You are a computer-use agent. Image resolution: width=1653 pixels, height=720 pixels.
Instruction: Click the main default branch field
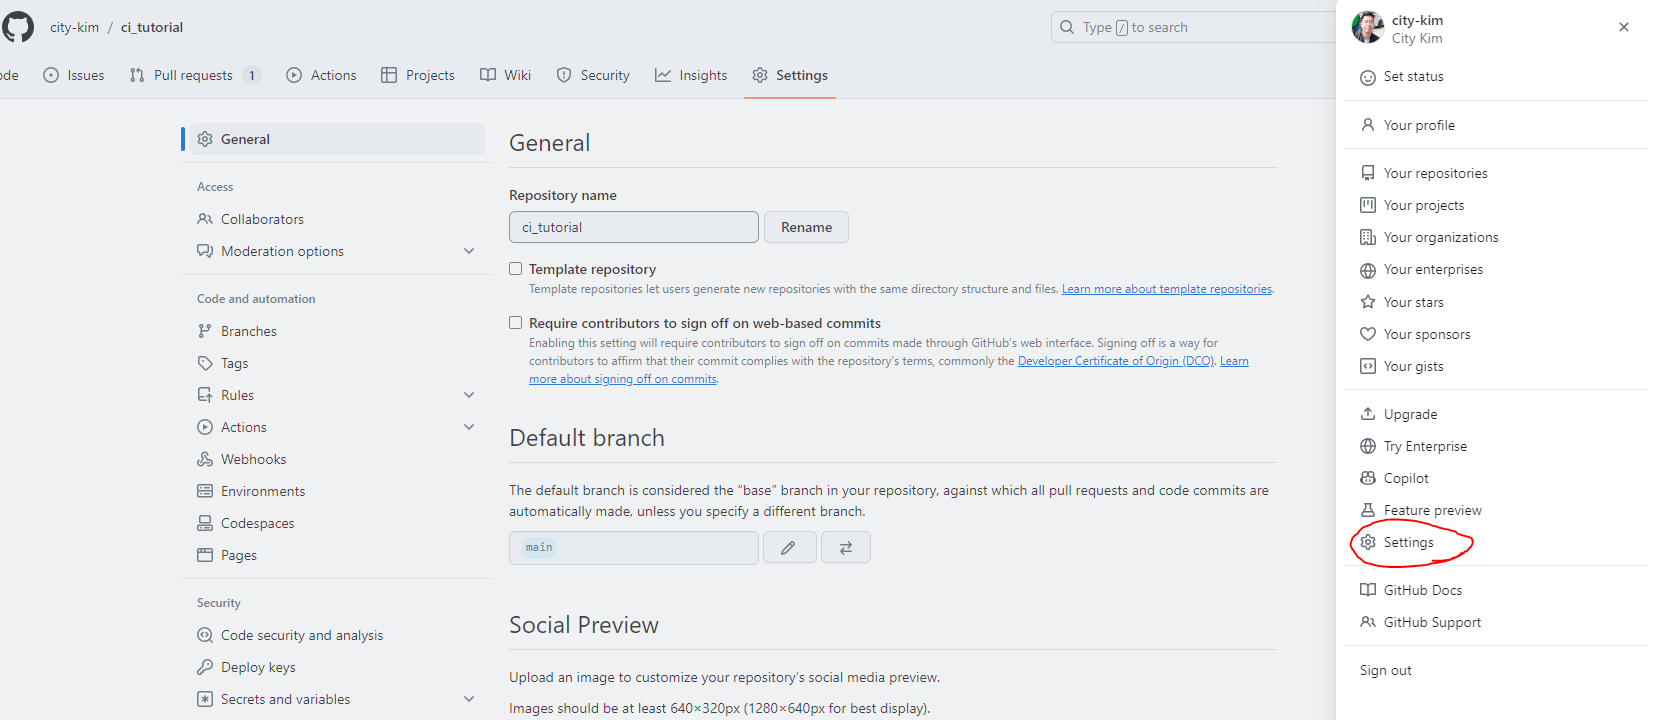634,547
